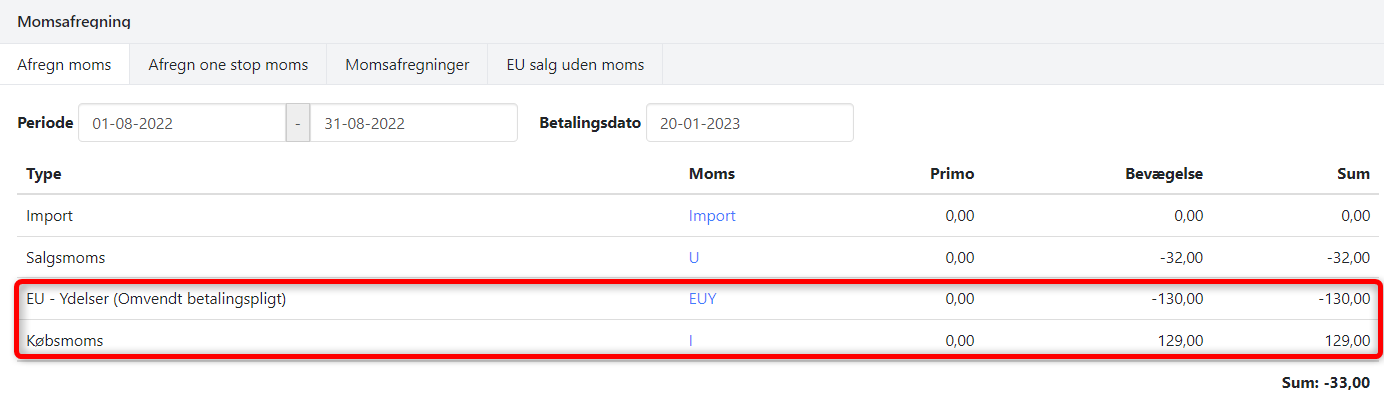
Task: Select the Købsmoms row label
Action: (65, 341)
